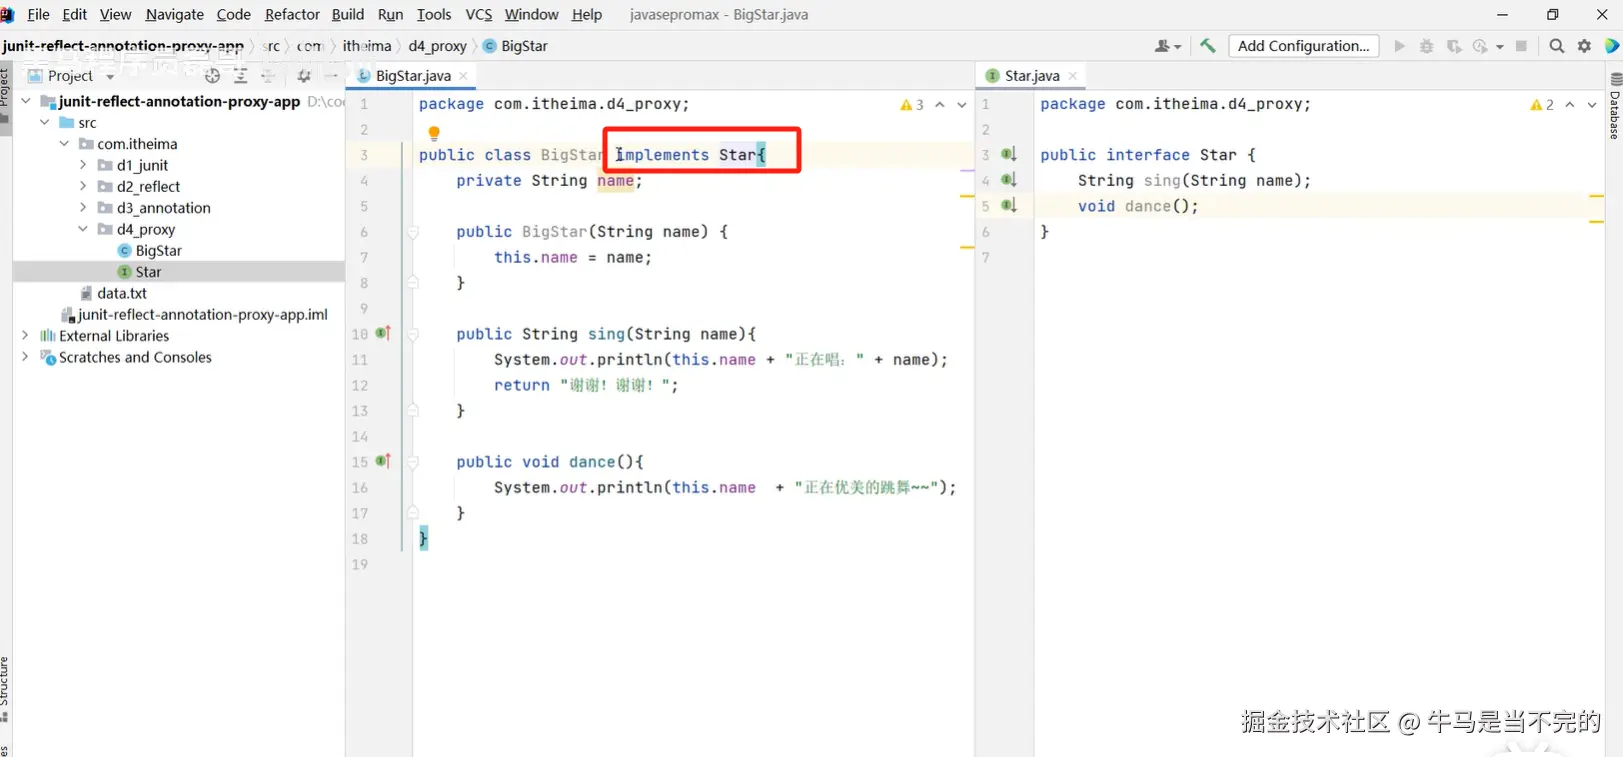Open the Navigate menu
1623x757 pixels.
pyautogui.click(x=174, y=15)
